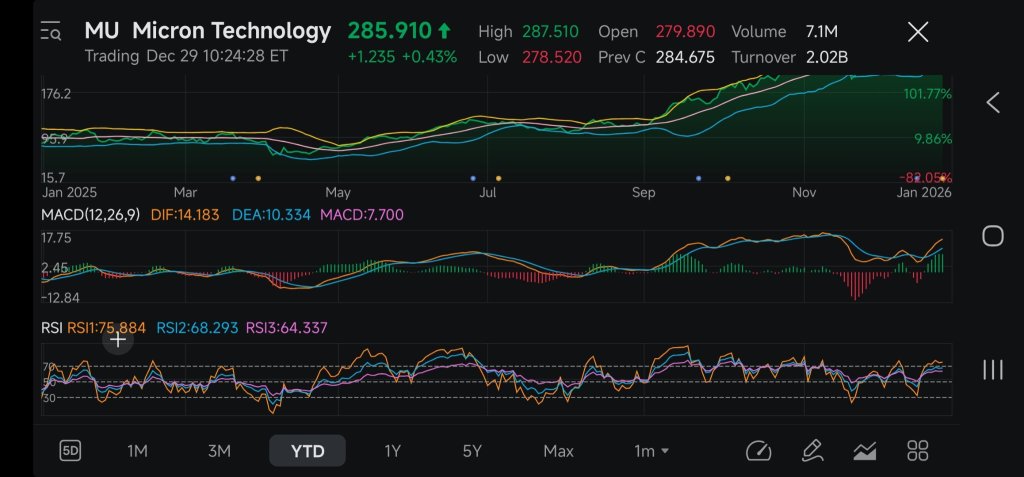
Task: Click the change value +1.235 +0.43%
Action: 402,58
